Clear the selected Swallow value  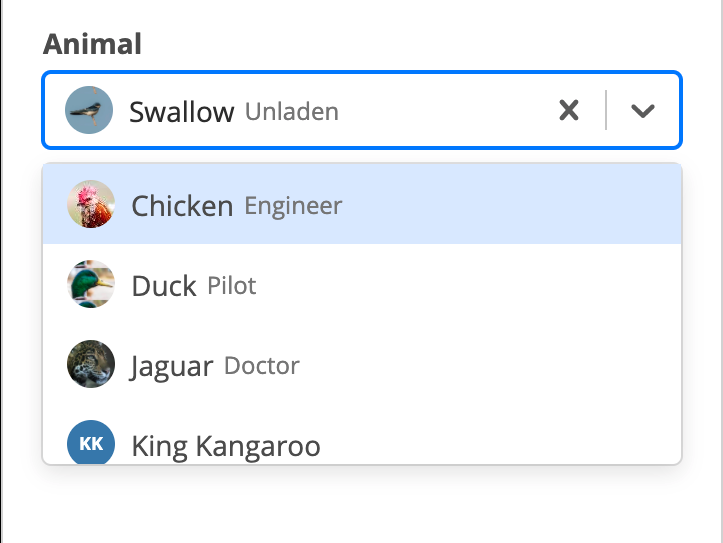[x=568, y=110]
